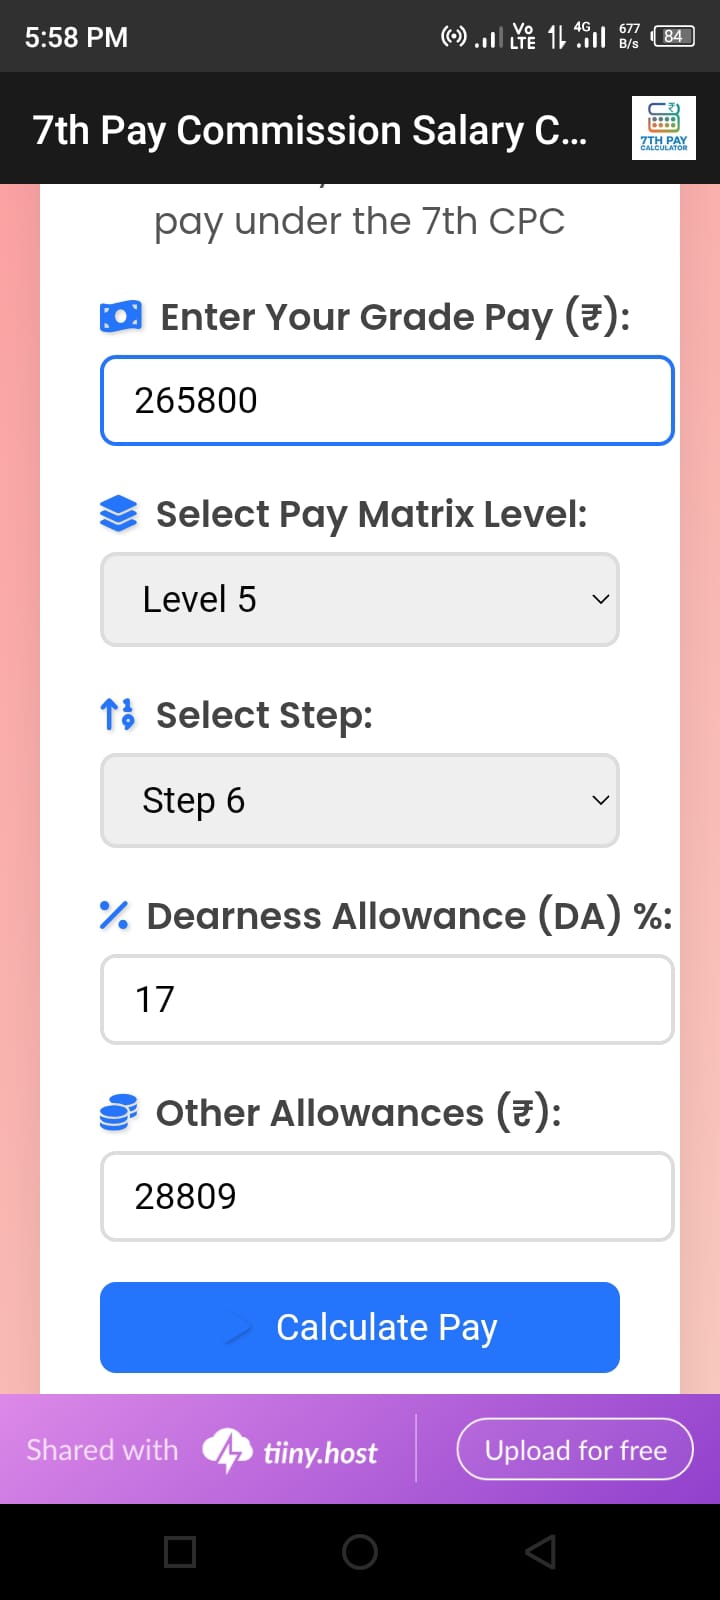Click the Other Allowances field showing 28809
Viewport: 720px width, 1600px height.
[387, 1196]
